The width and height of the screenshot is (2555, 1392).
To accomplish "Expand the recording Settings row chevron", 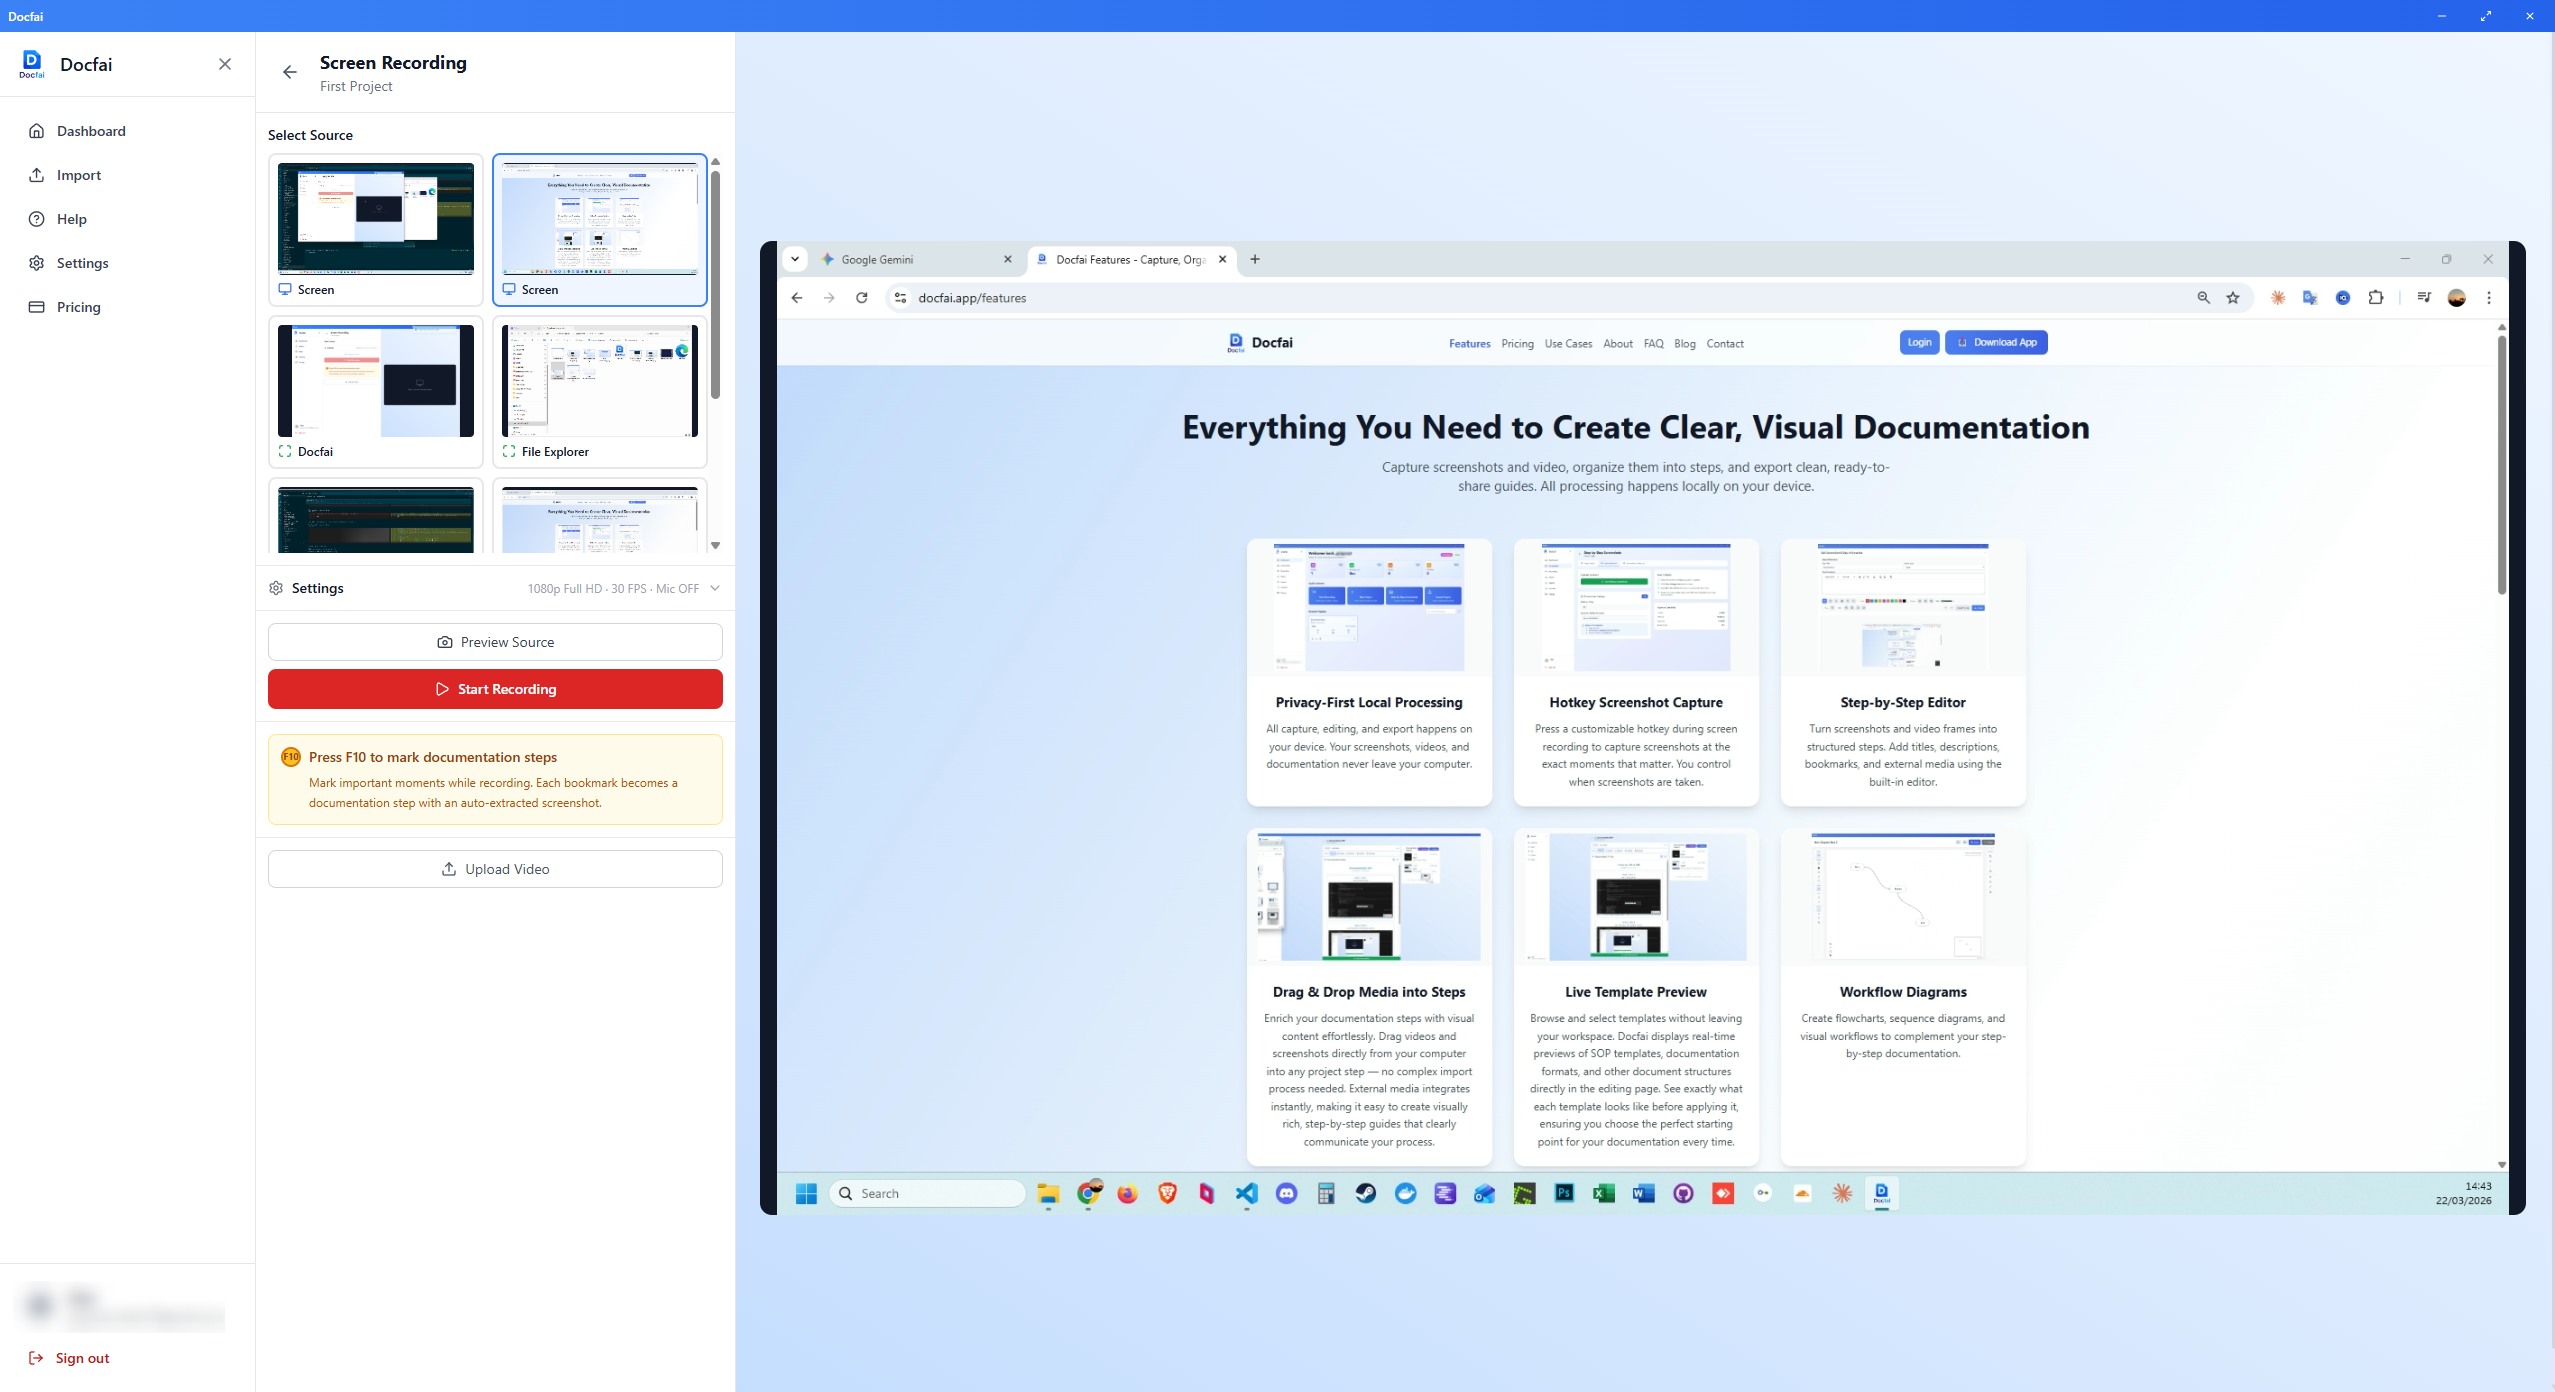I will (x=715, y=588).
